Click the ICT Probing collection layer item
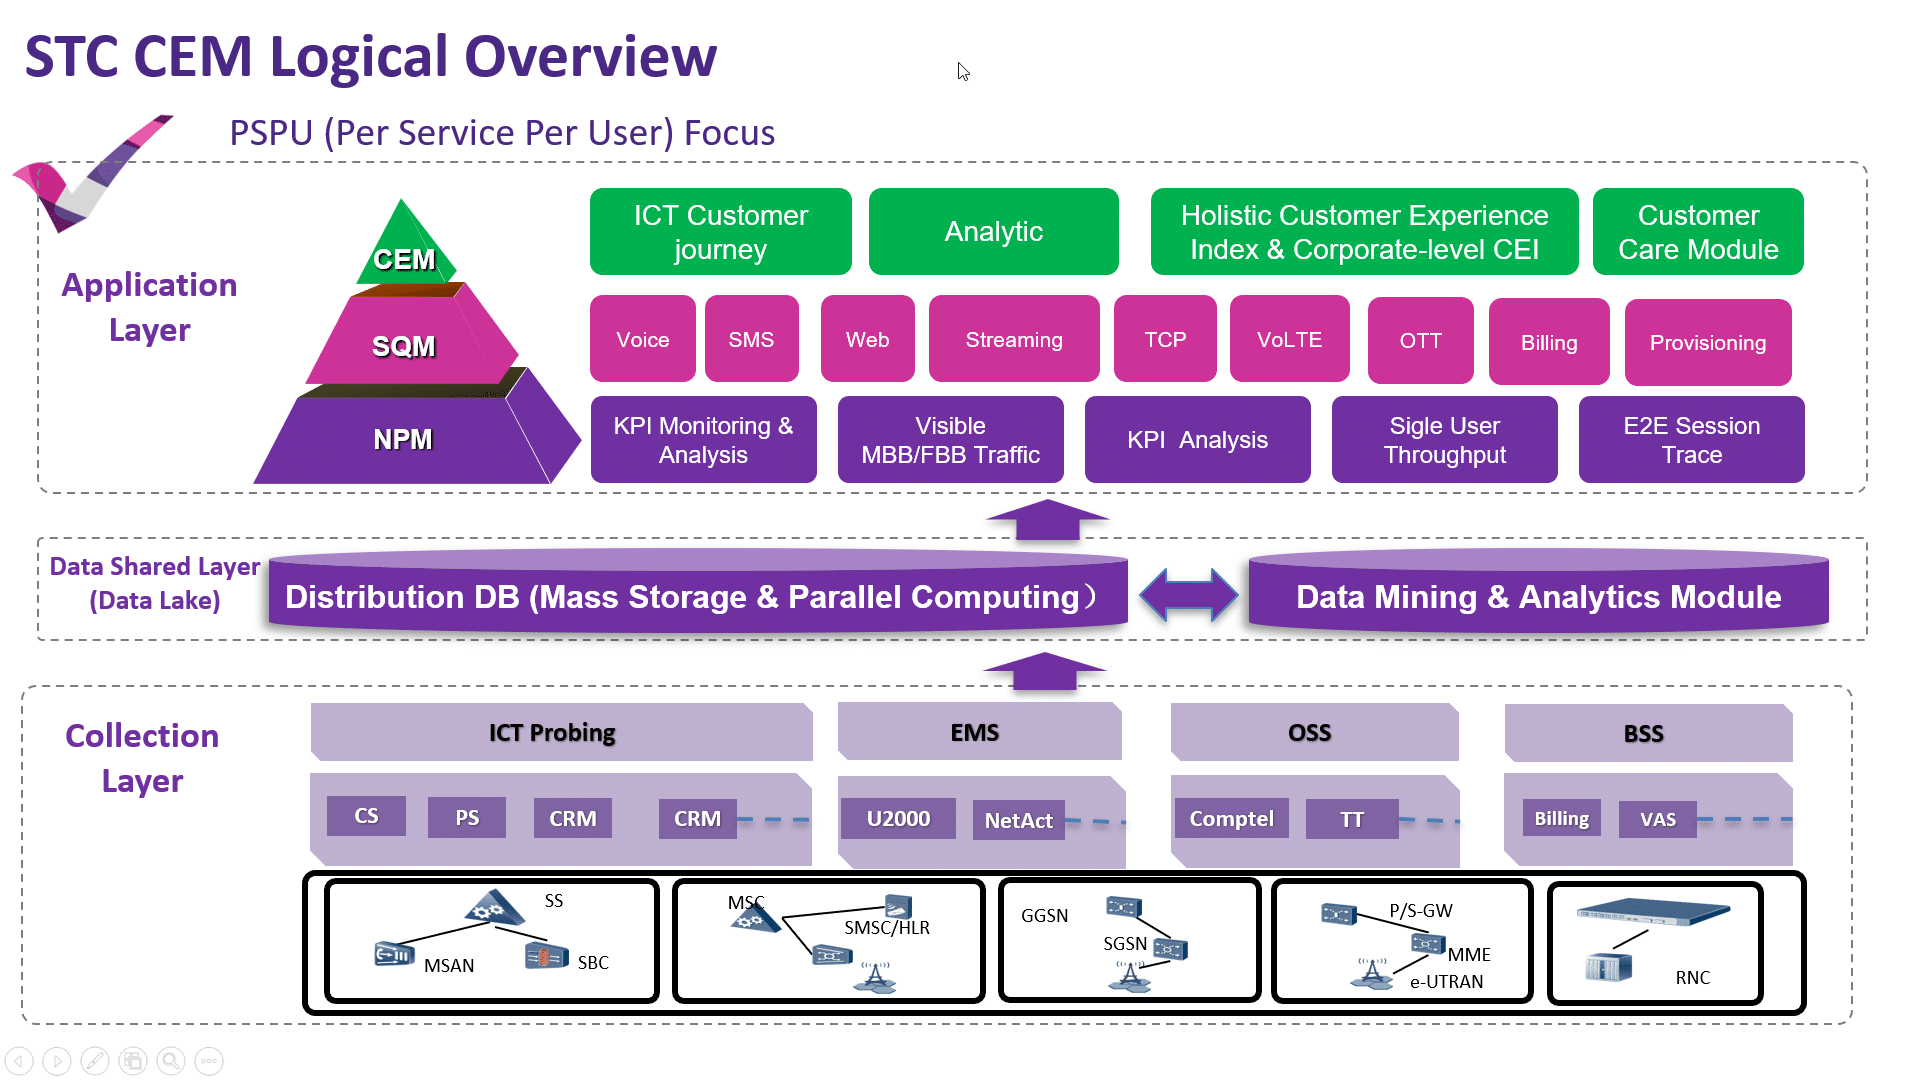Image resolution: width=1920 pixels, height=1080 pixels. (551, 733)
